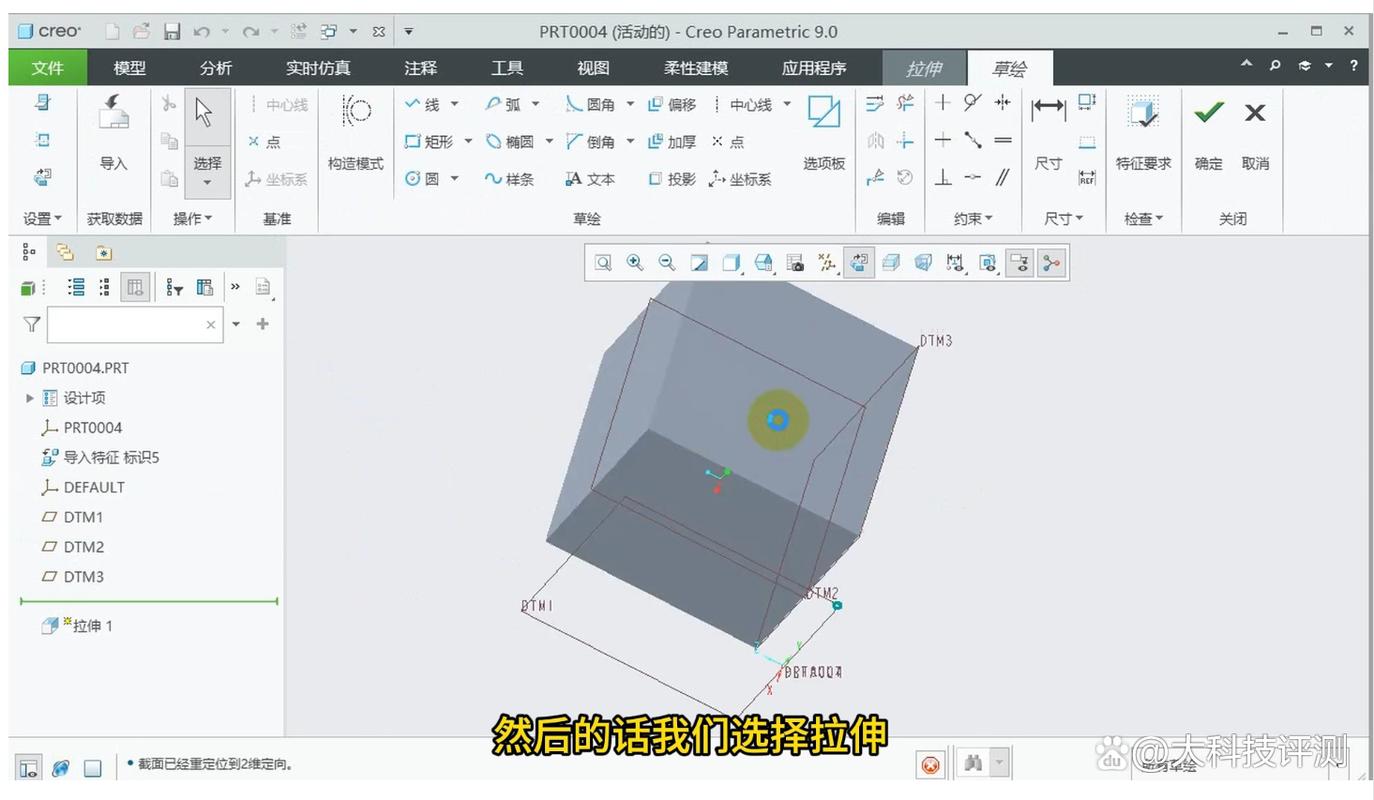Viewport: 1374px width, 800px height.
Task: Click the DTM3 datum label in viewport
Action: click(936, 341)
